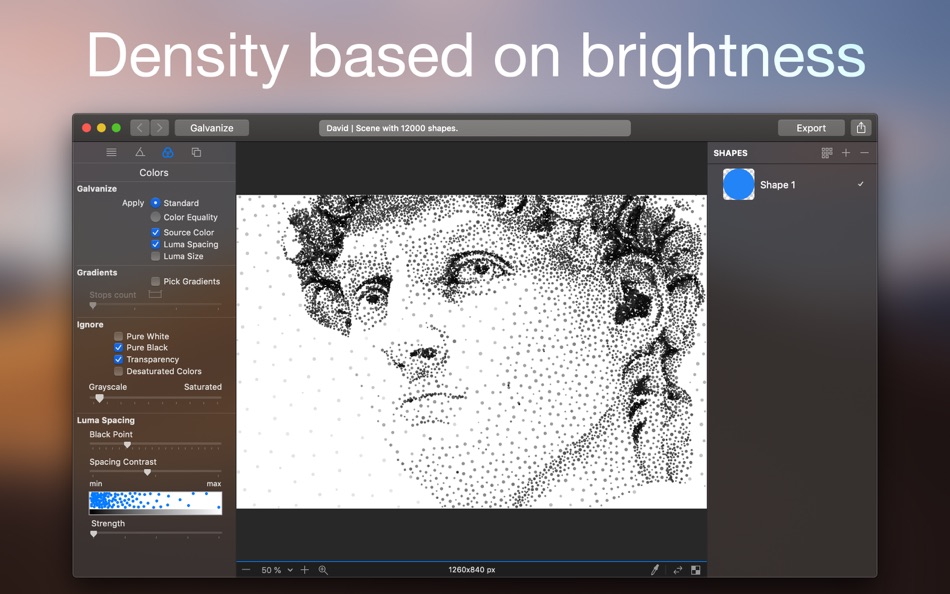Toggle the checkerboard background icon

point(696,570)
